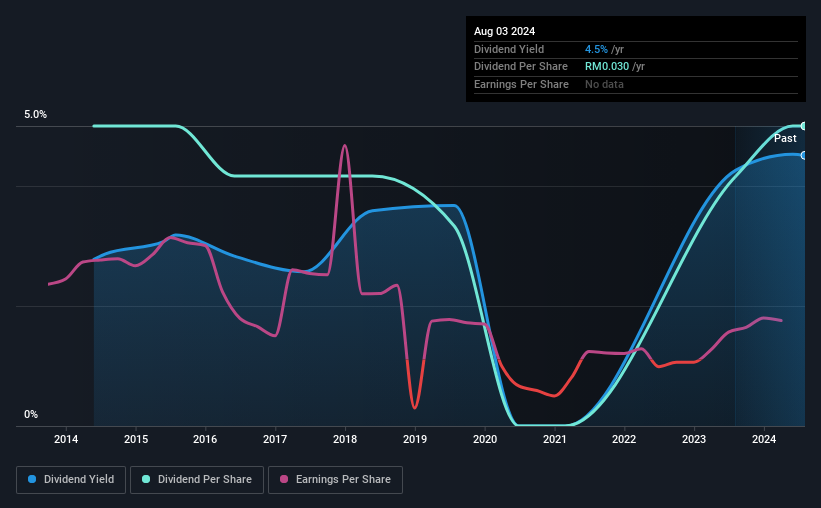The image size is (821, 508).
Task: Toggle the Earnings Per Share legend series
Action: [335, 480]
